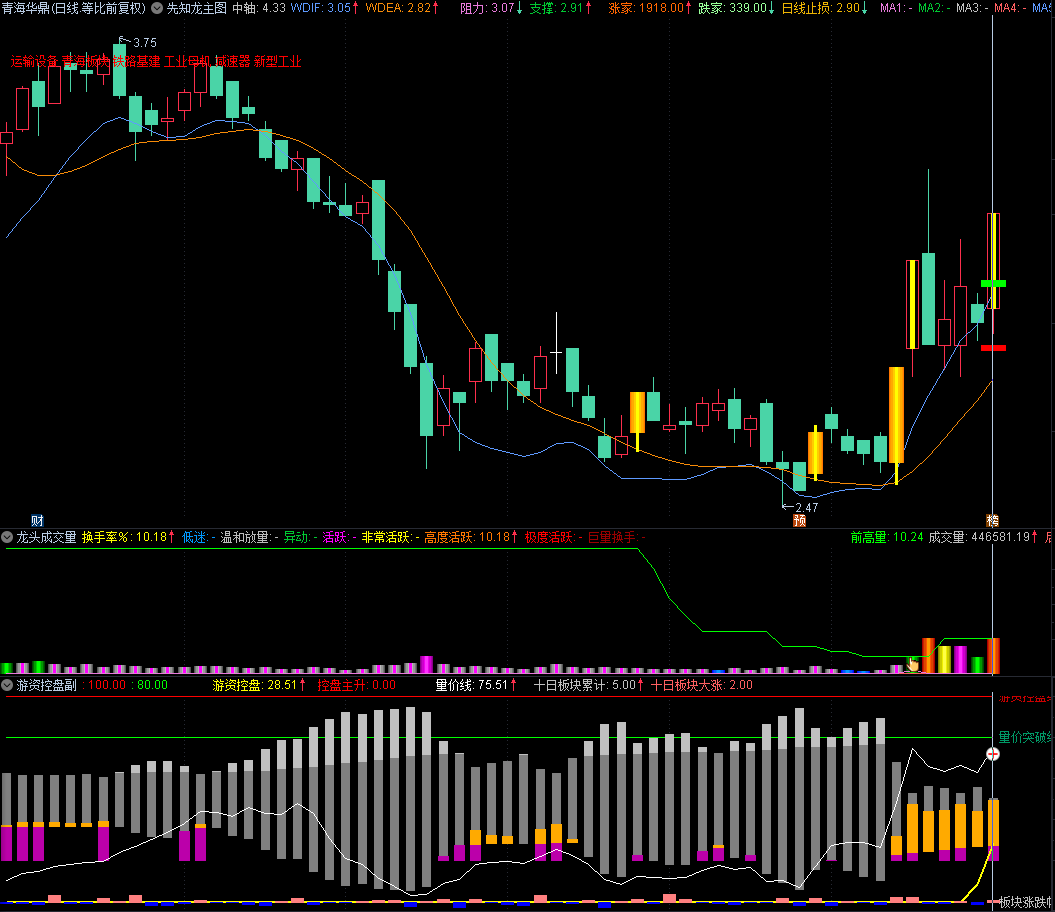
Task: Click the green price marker on the latest candle
Action: tap(993, 284)
